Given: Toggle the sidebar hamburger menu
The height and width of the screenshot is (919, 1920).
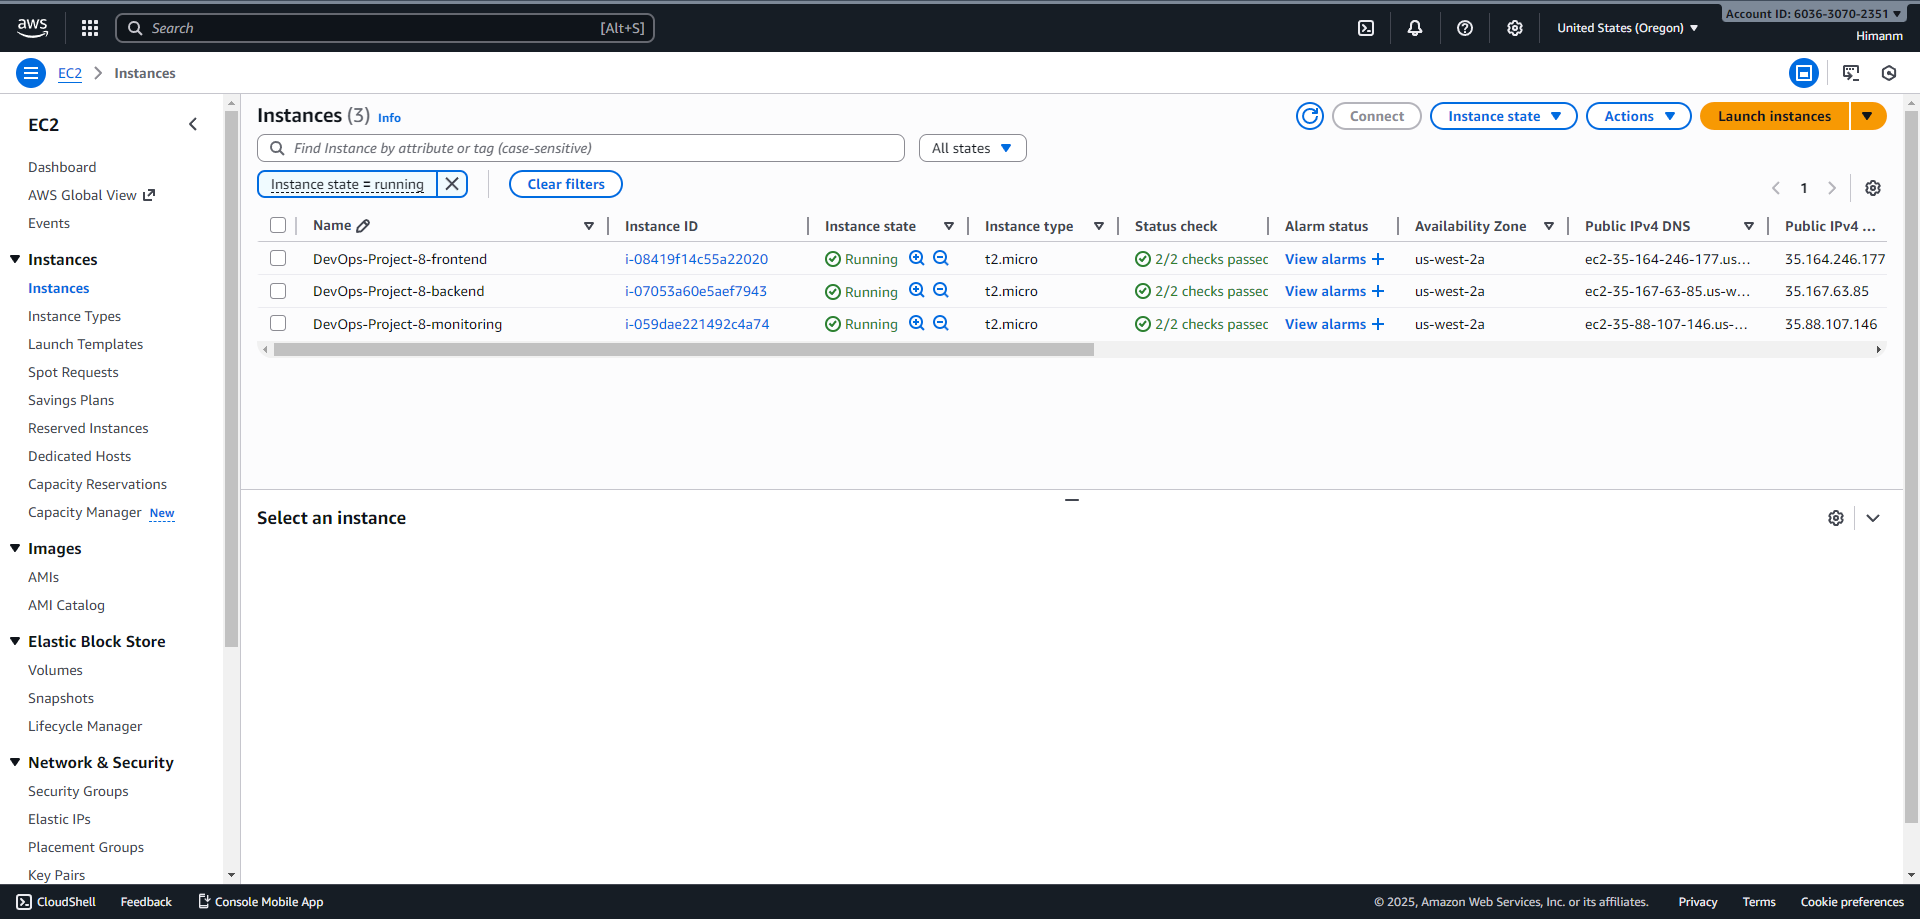Looking at the screenshot, I should (x=30, y=73).
